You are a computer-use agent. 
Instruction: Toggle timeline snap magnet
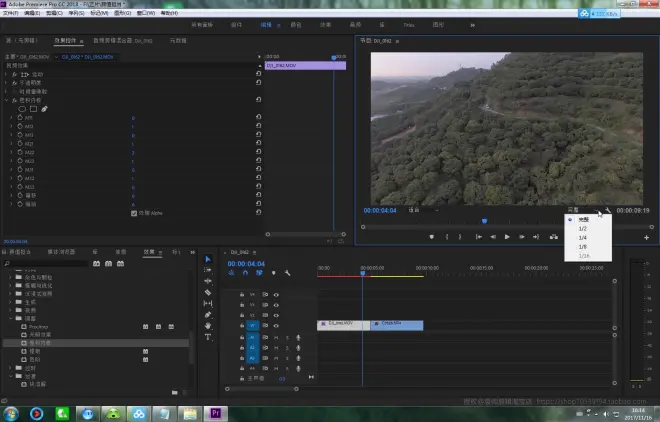click(245, 273)
